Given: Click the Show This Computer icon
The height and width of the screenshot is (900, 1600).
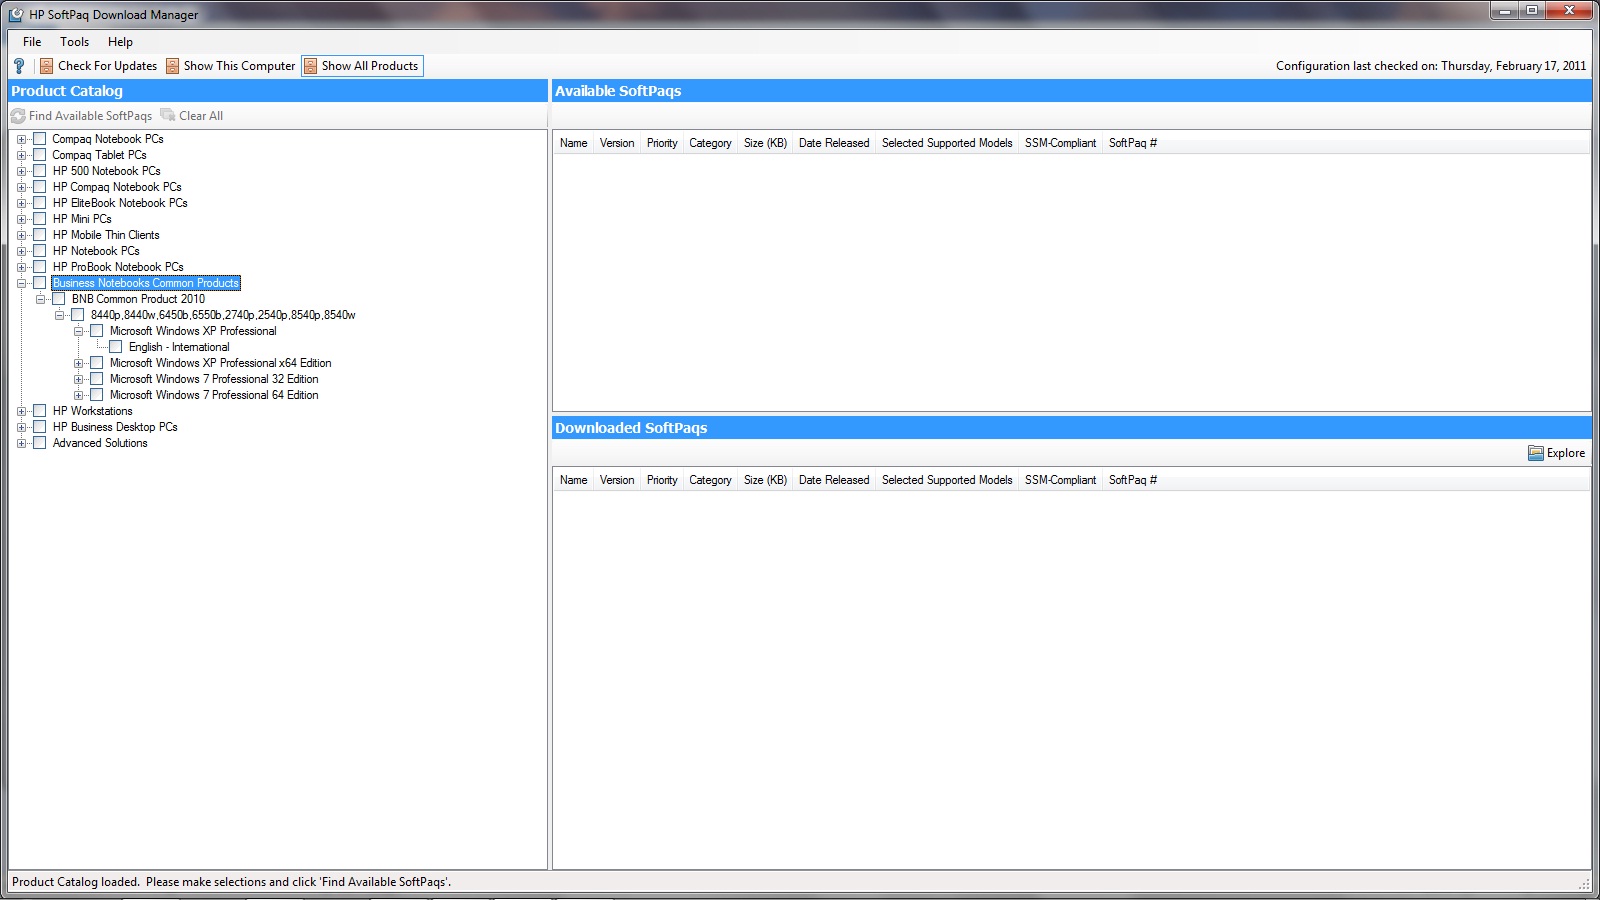Looking at the screenshot, I should [172, 66].
